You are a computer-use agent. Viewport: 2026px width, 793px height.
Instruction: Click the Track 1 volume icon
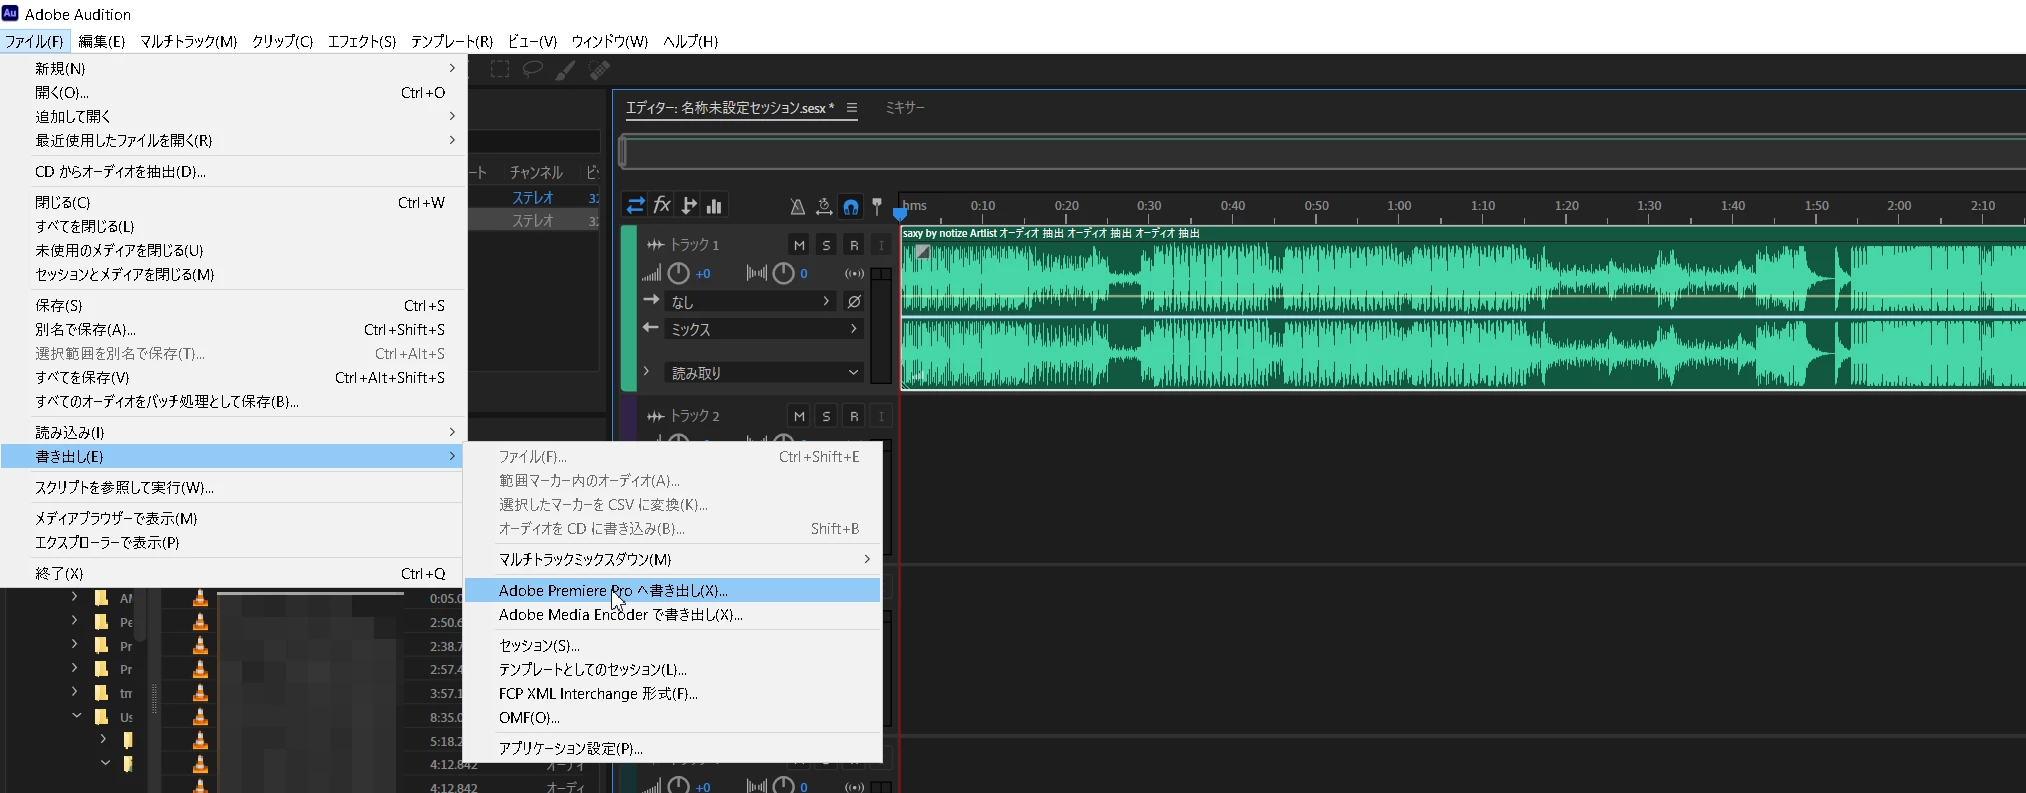pos(651,274)
